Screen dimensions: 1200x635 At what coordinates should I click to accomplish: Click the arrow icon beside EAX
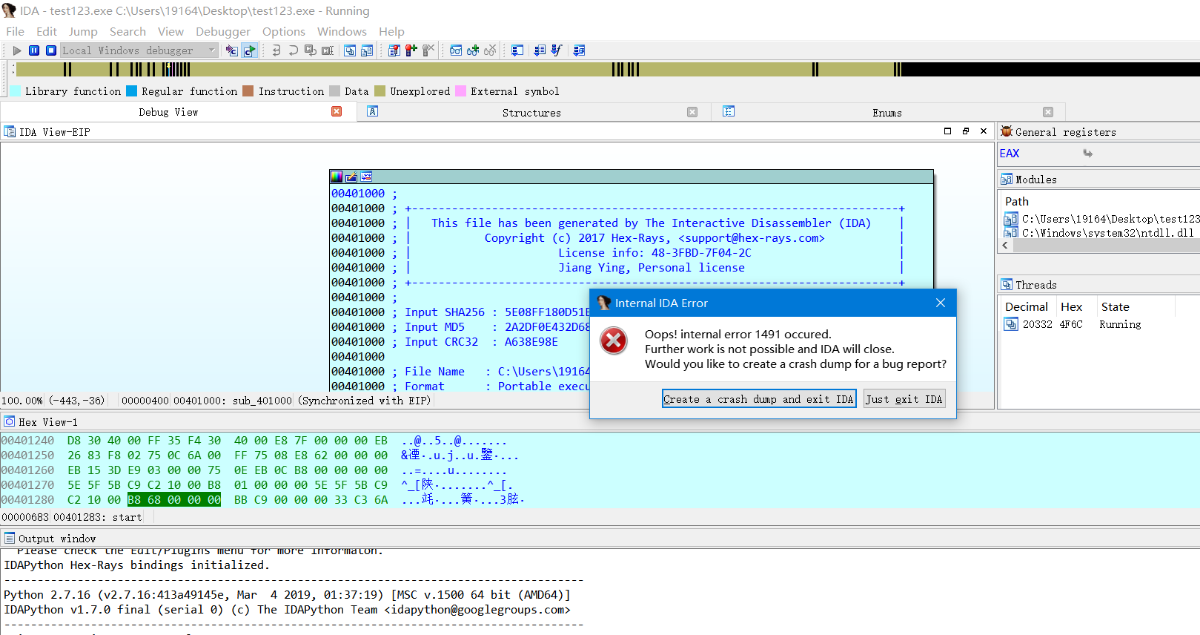(x=1088, y=153)
